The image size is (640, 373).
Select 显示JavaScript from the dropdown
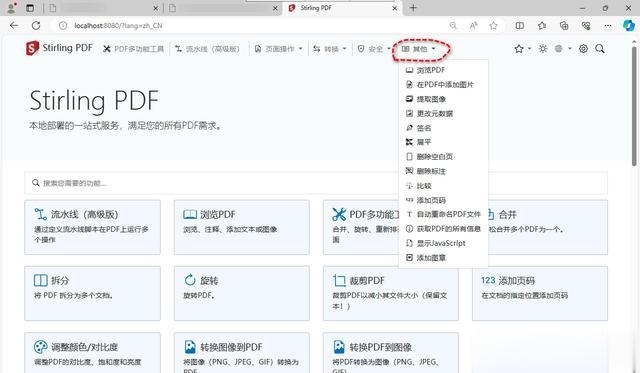443,243
